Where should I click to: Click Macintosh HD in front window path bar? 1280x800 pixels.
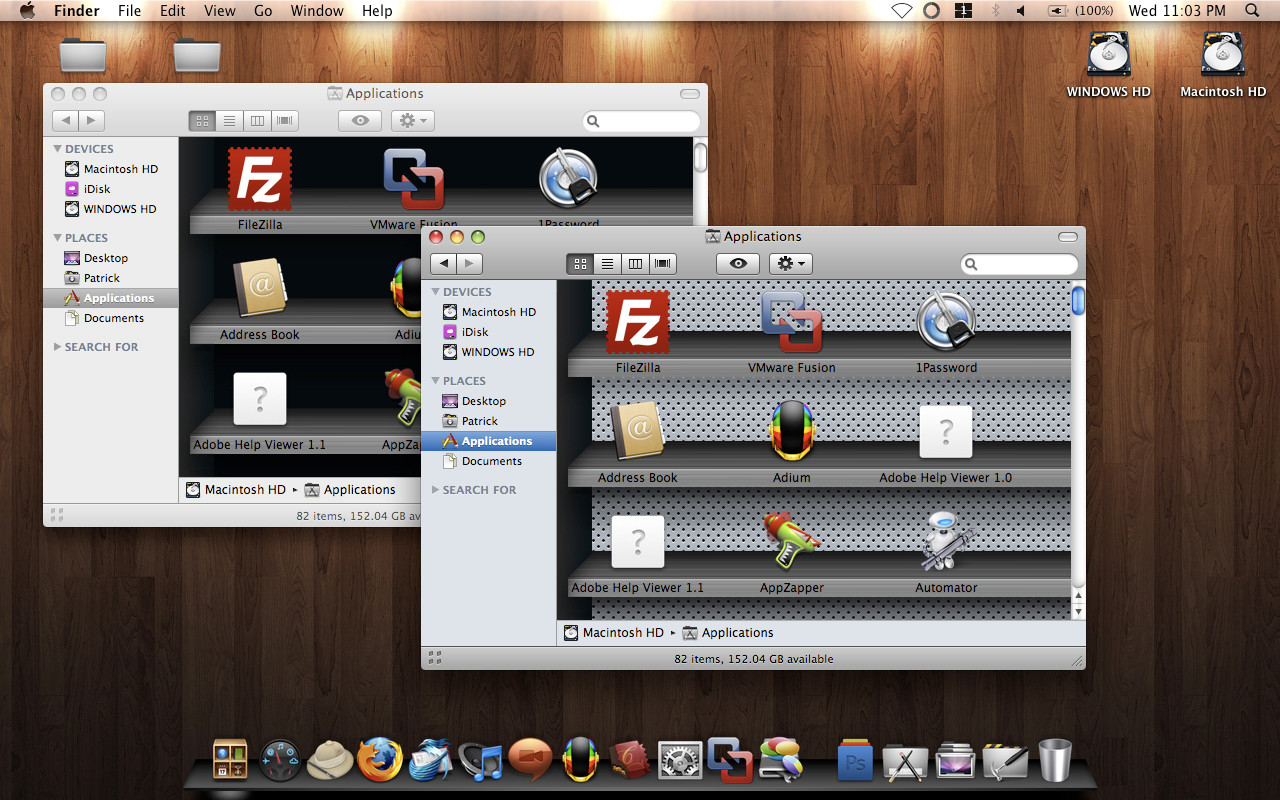[613, 633]
